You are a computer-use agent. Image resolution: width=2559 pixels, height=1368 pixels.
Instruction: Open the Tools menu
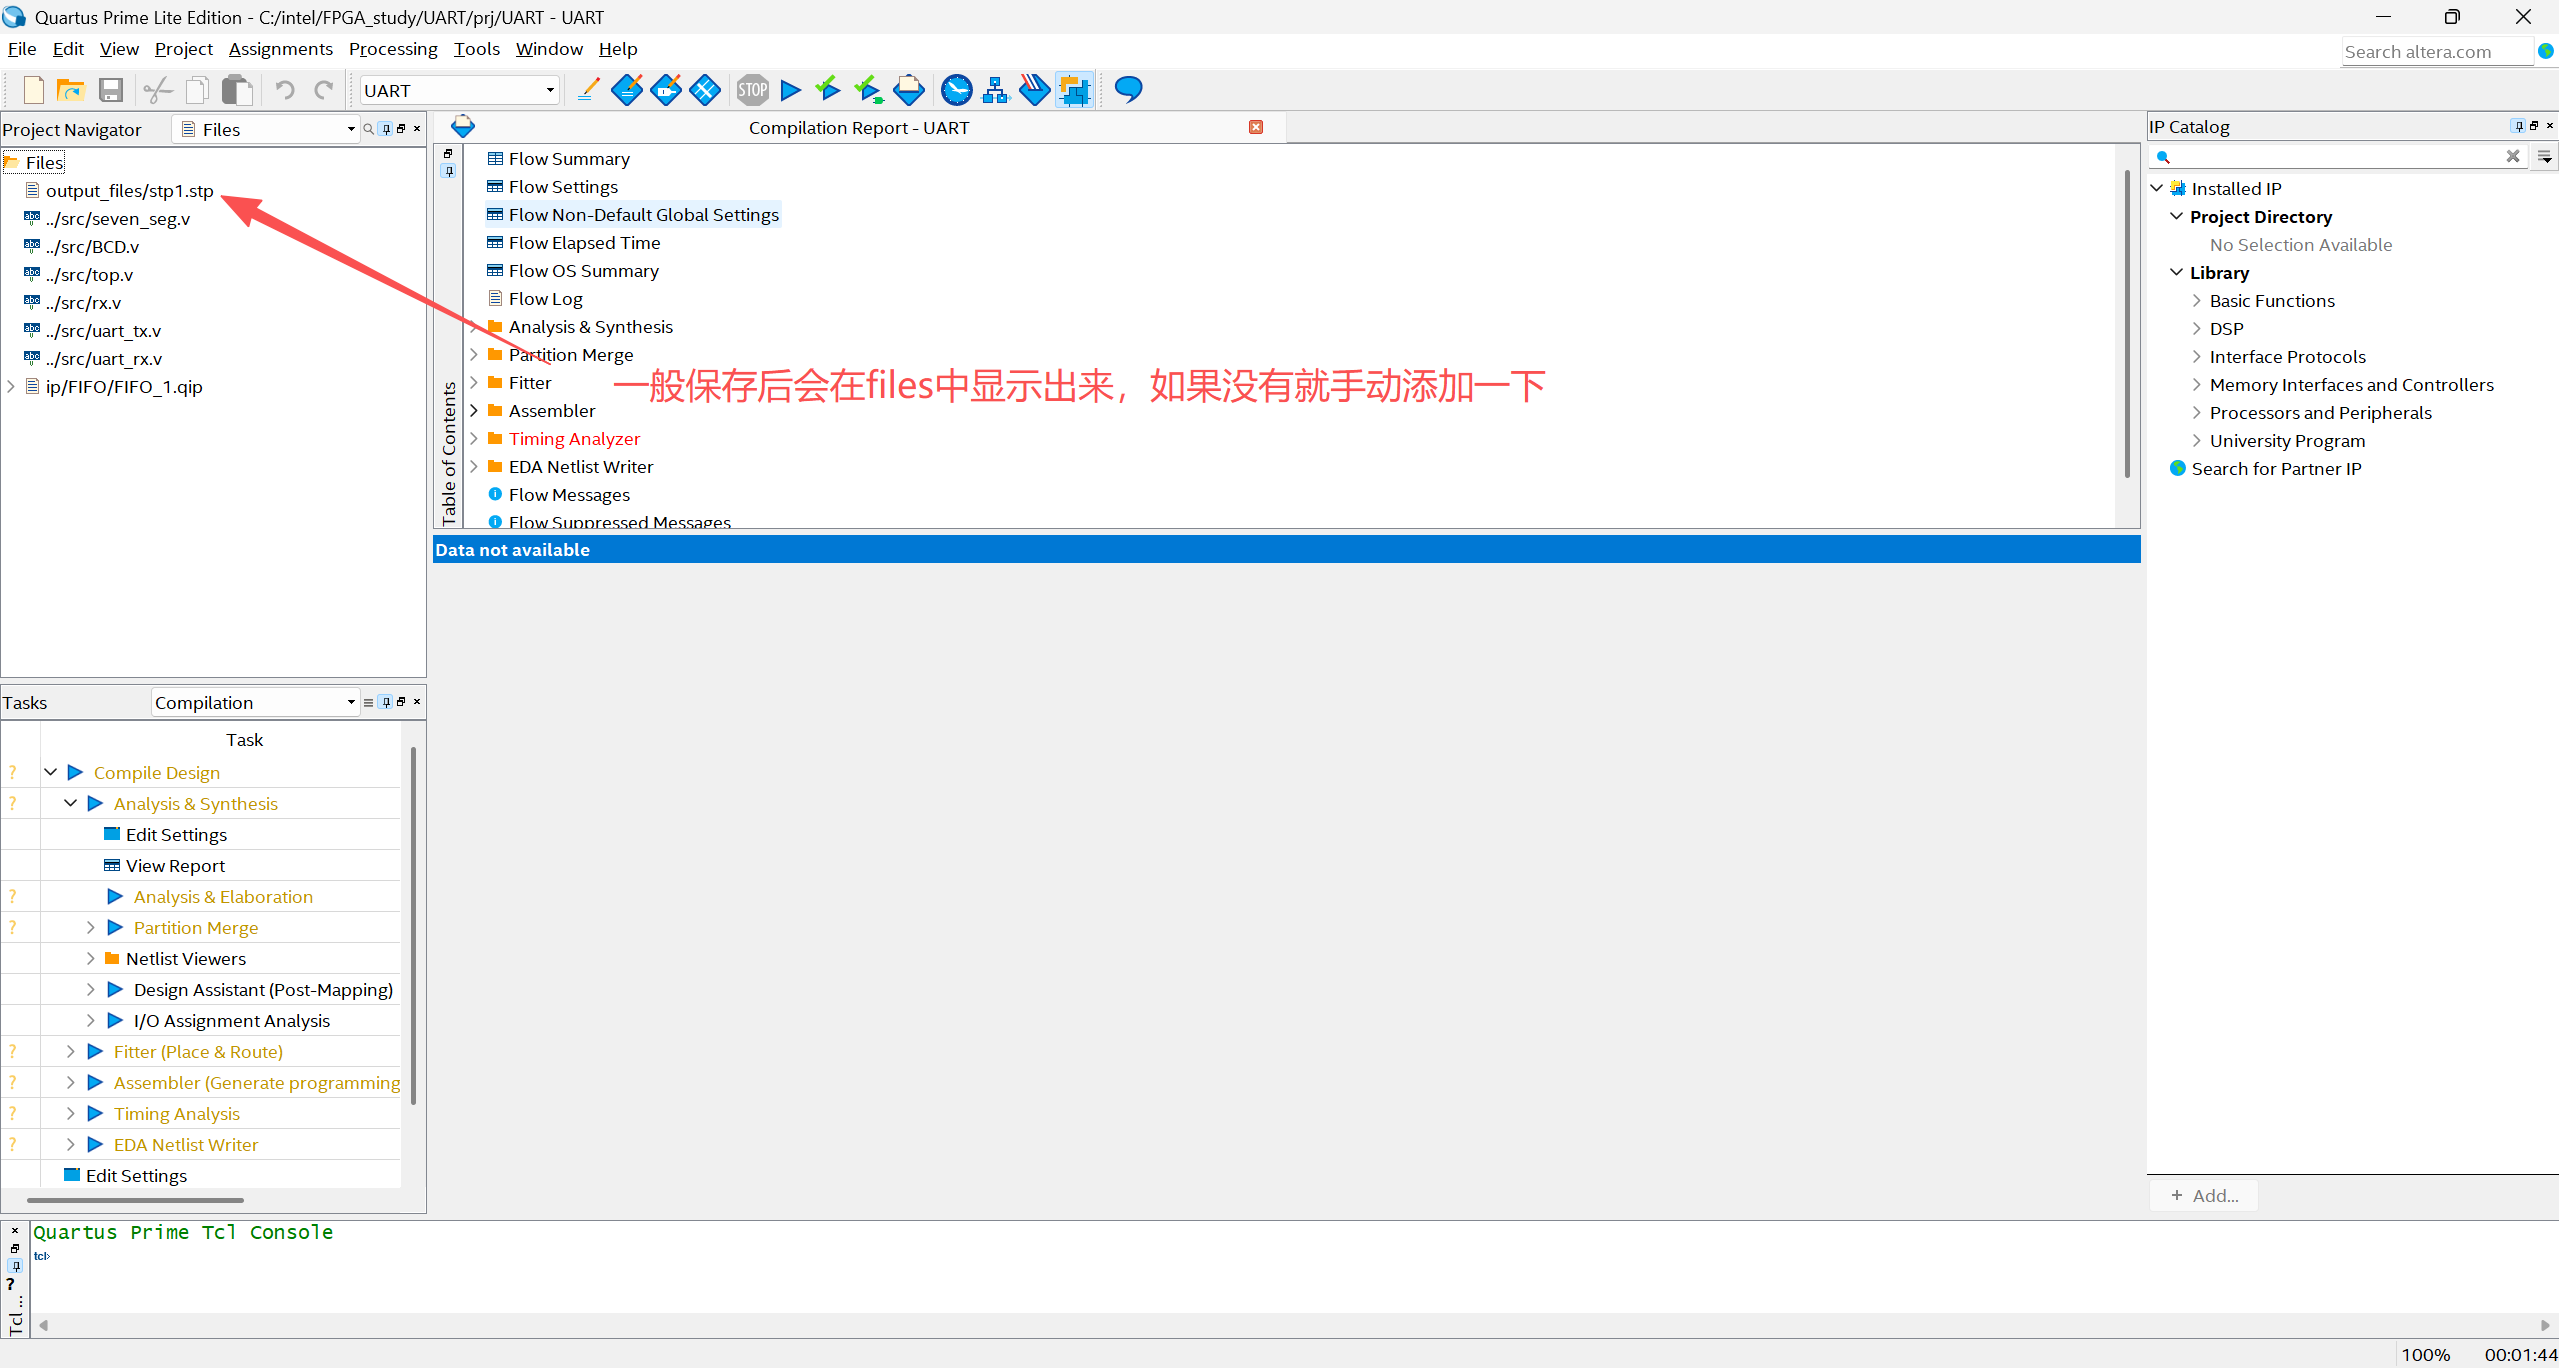477,49
